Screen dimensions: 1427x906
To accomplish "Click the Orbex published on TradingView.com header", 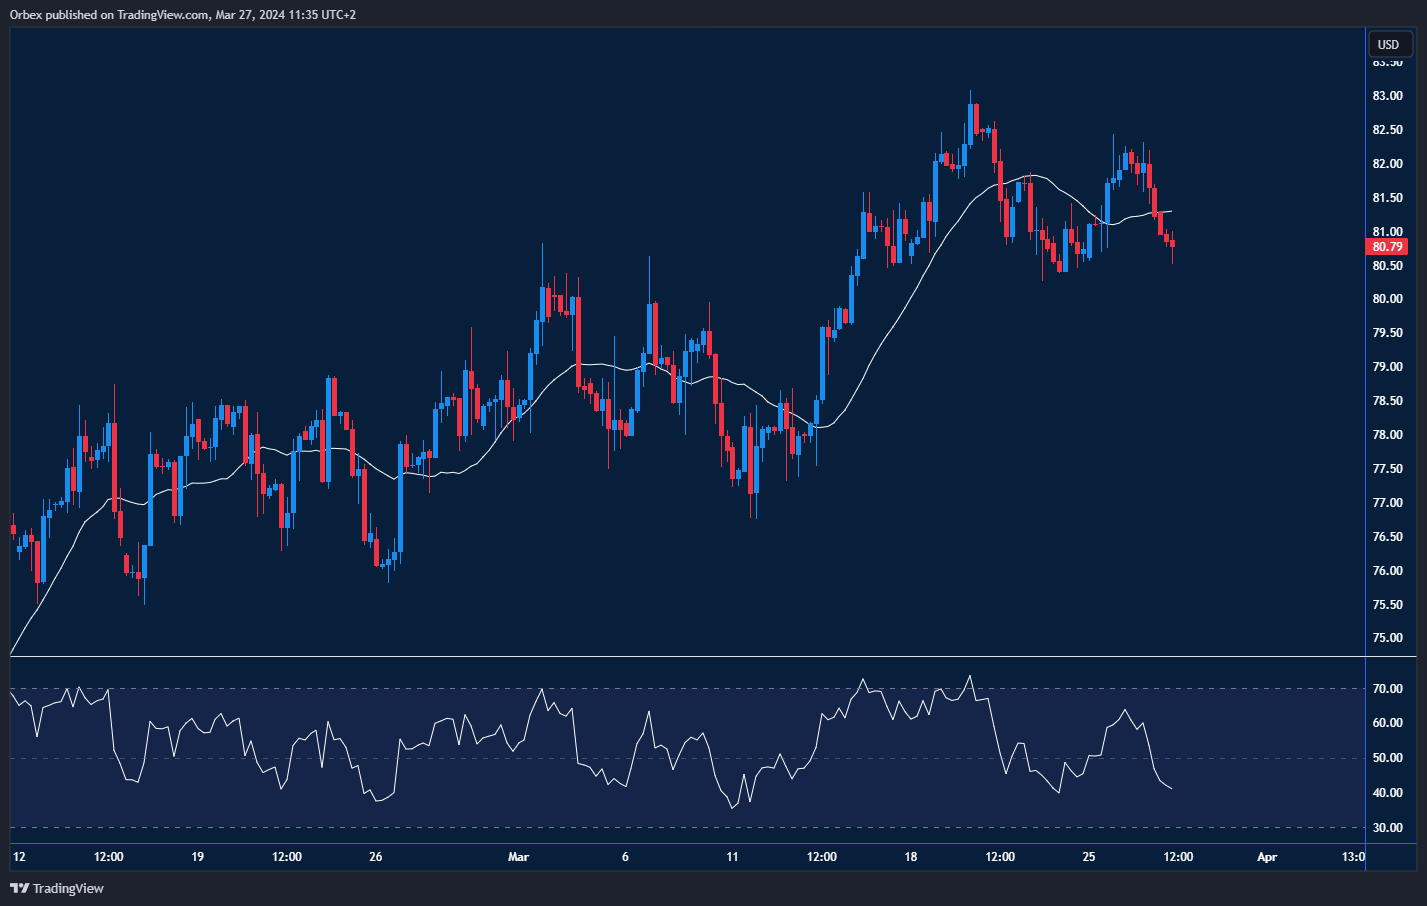I will [x=183, y=14].
